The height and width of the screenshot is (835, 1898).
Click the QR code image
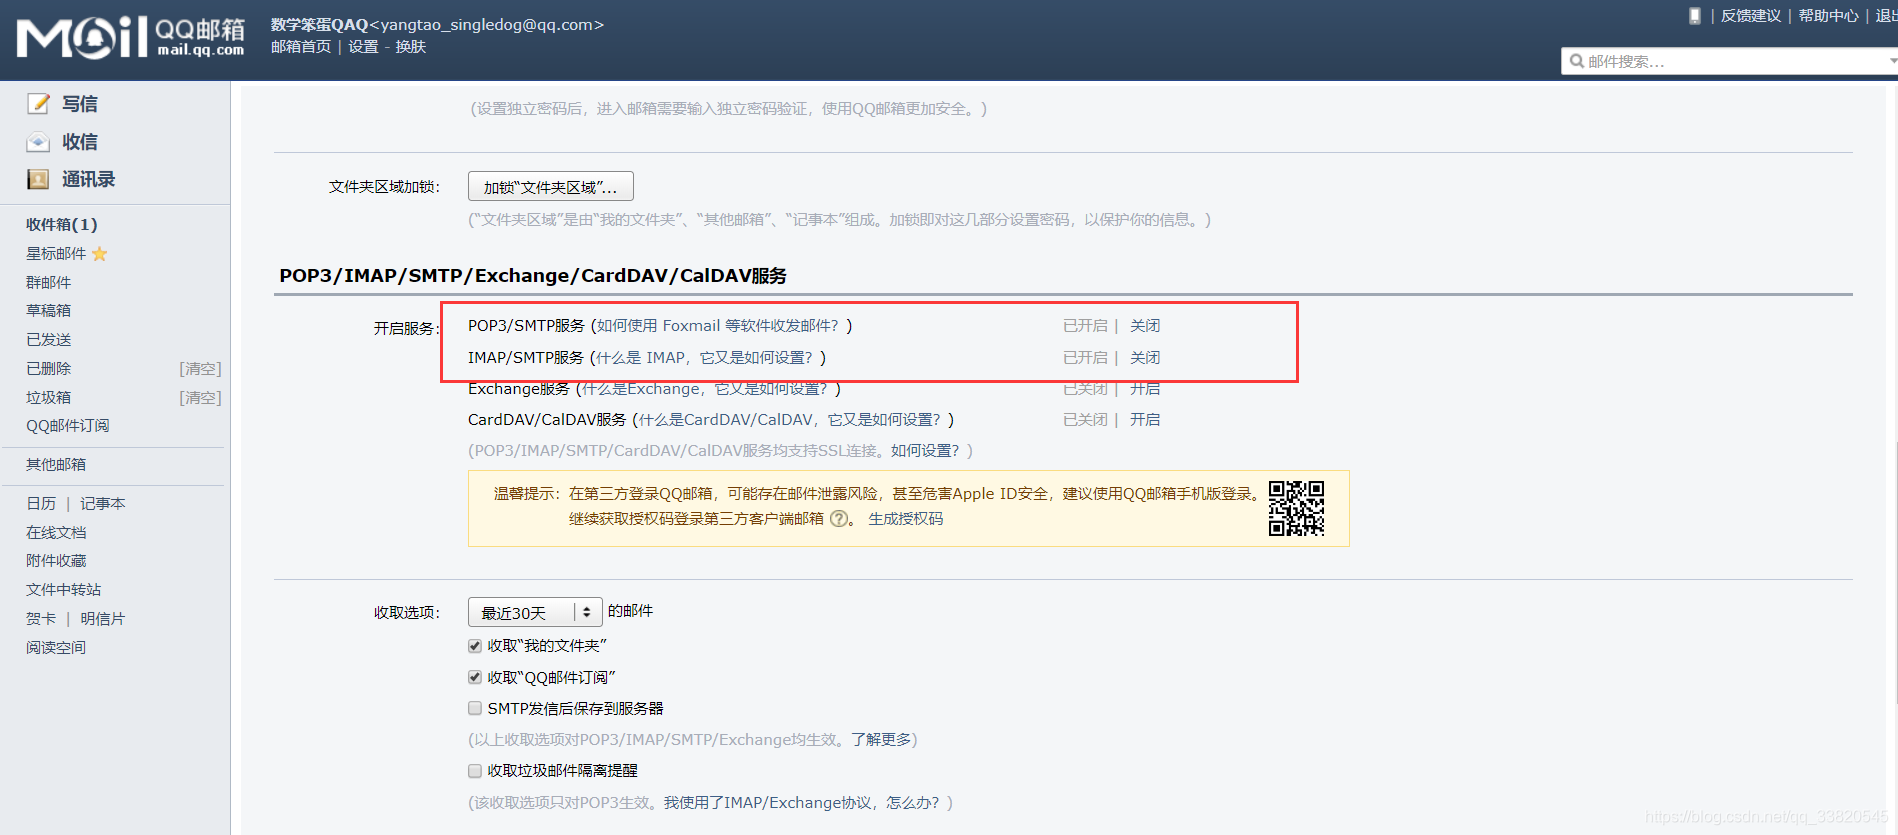[1296, 508]
